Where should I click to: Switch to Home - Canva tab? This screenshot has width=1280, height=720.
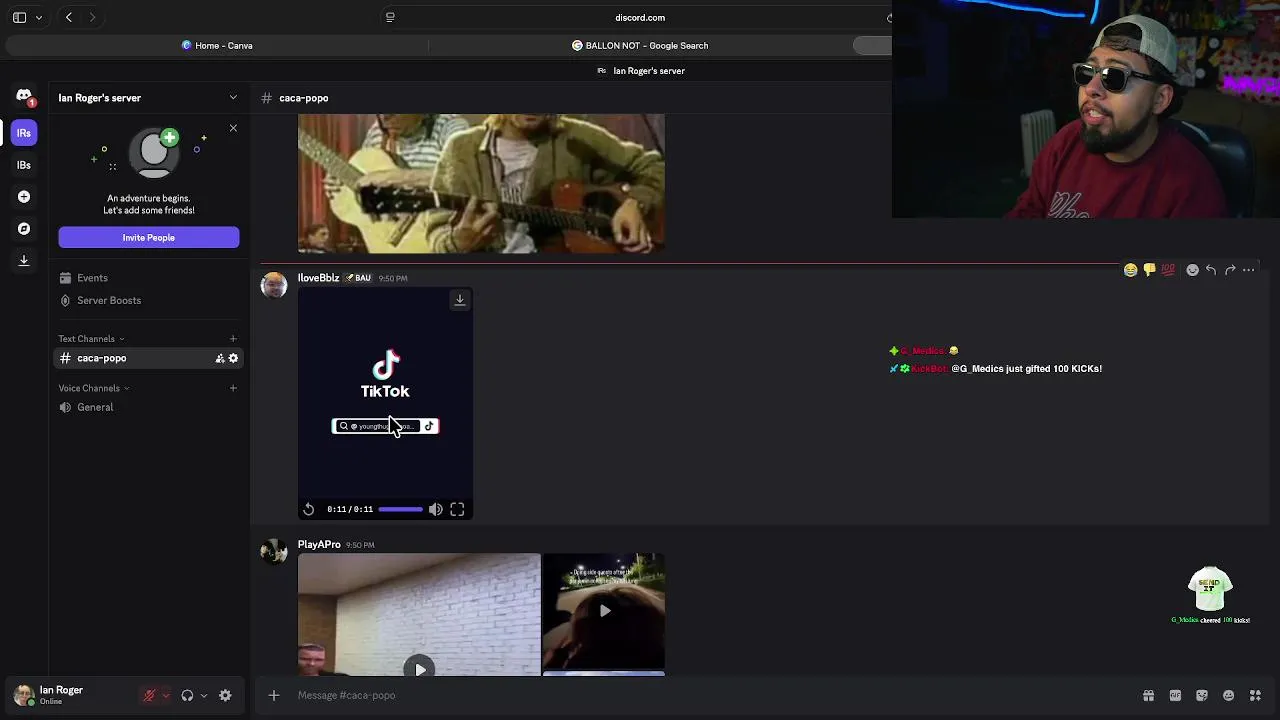(x=217, y=45)
